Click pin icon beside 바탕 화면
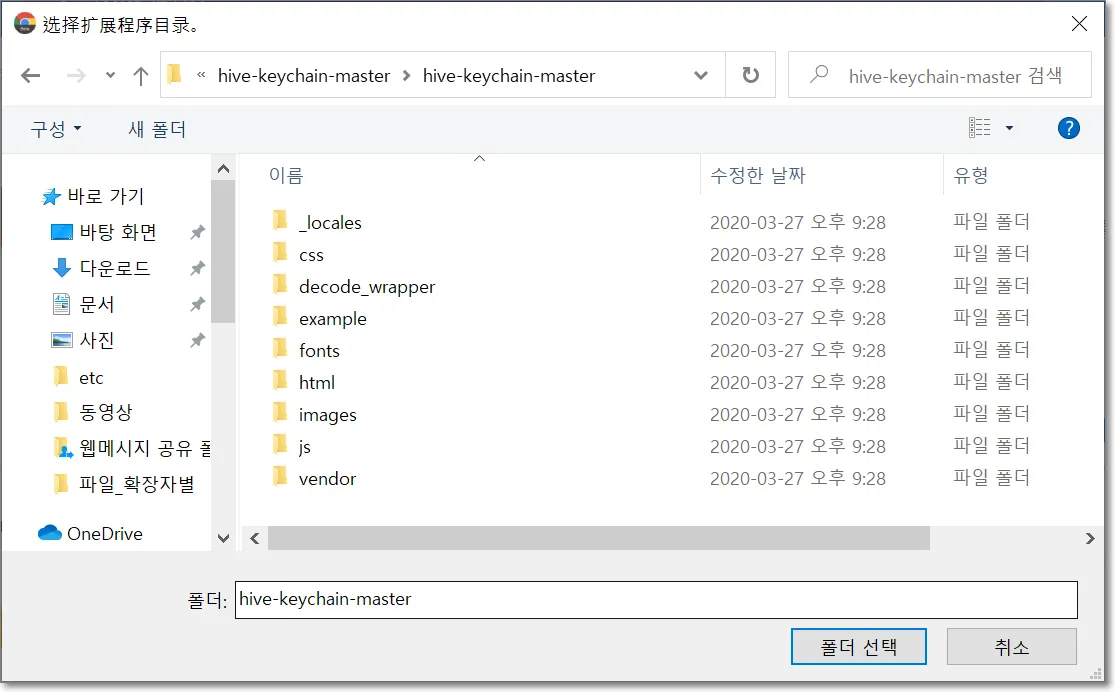Viewport: 1115px width, 692px height. click(197, 232)
